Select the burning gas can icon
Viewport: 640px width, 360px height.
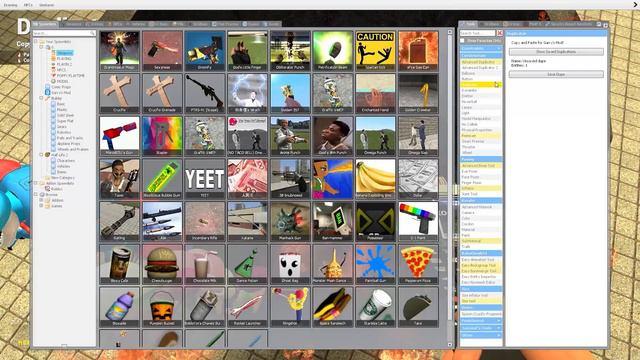418,51
